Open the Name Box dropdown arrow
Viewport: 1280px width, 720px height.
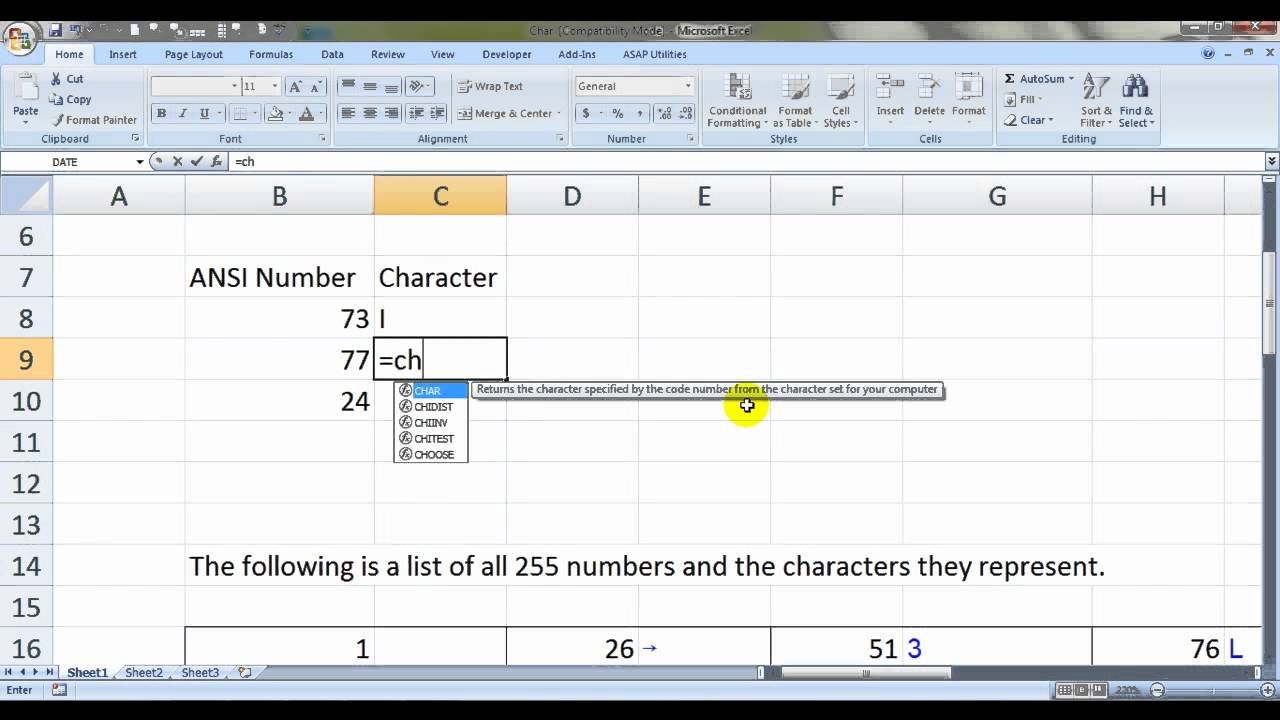pyautogui.click(x=140, y=161)
